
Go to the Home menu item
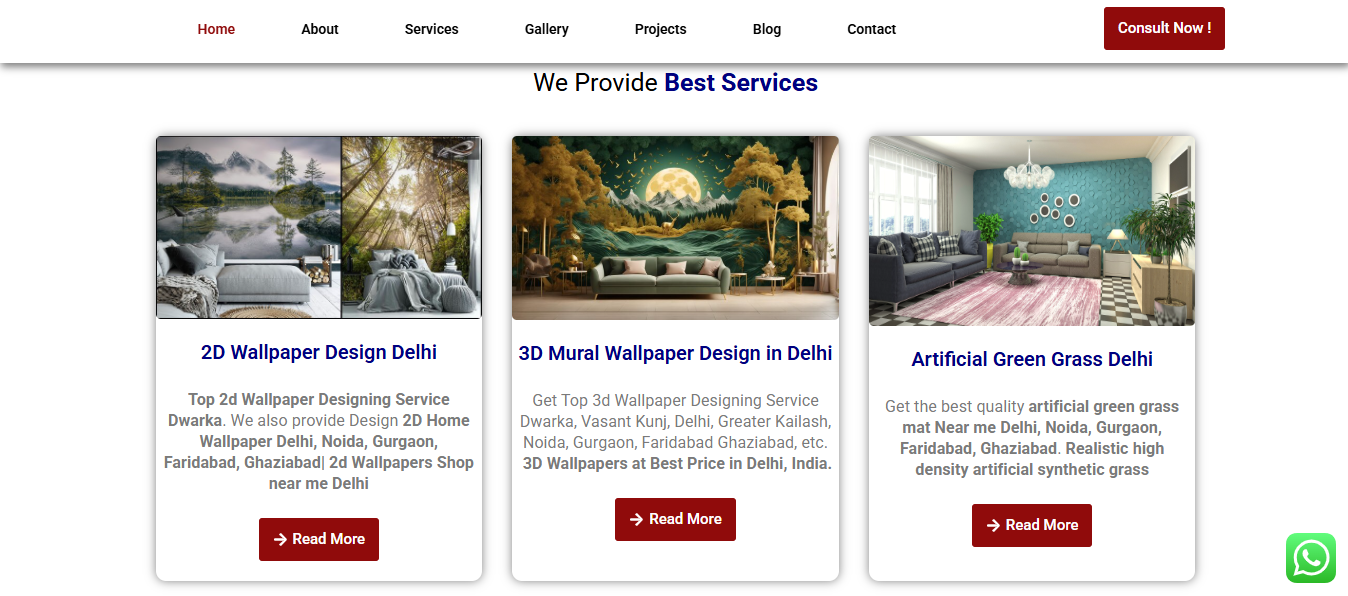(216, 29)
